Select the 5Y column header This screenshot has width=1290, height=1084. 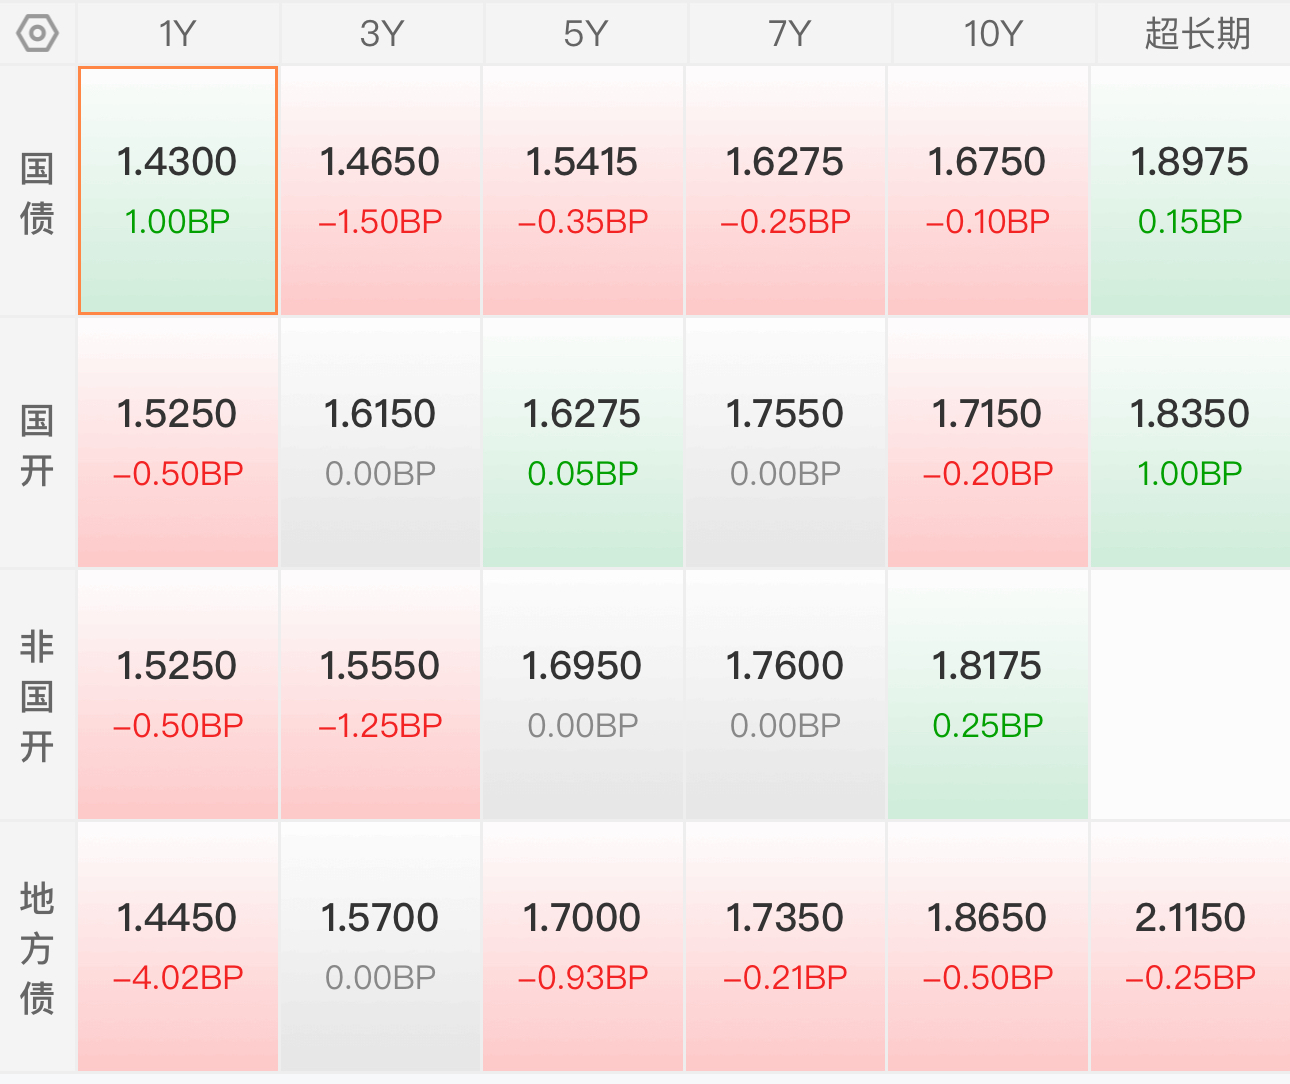point(585,34)
